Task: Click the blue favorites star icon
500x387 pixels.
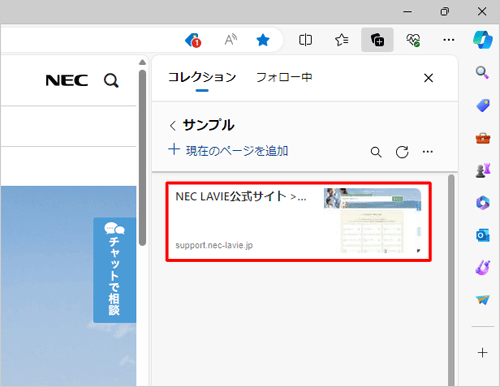Action: pyautogui.click(x=263, y=40)
